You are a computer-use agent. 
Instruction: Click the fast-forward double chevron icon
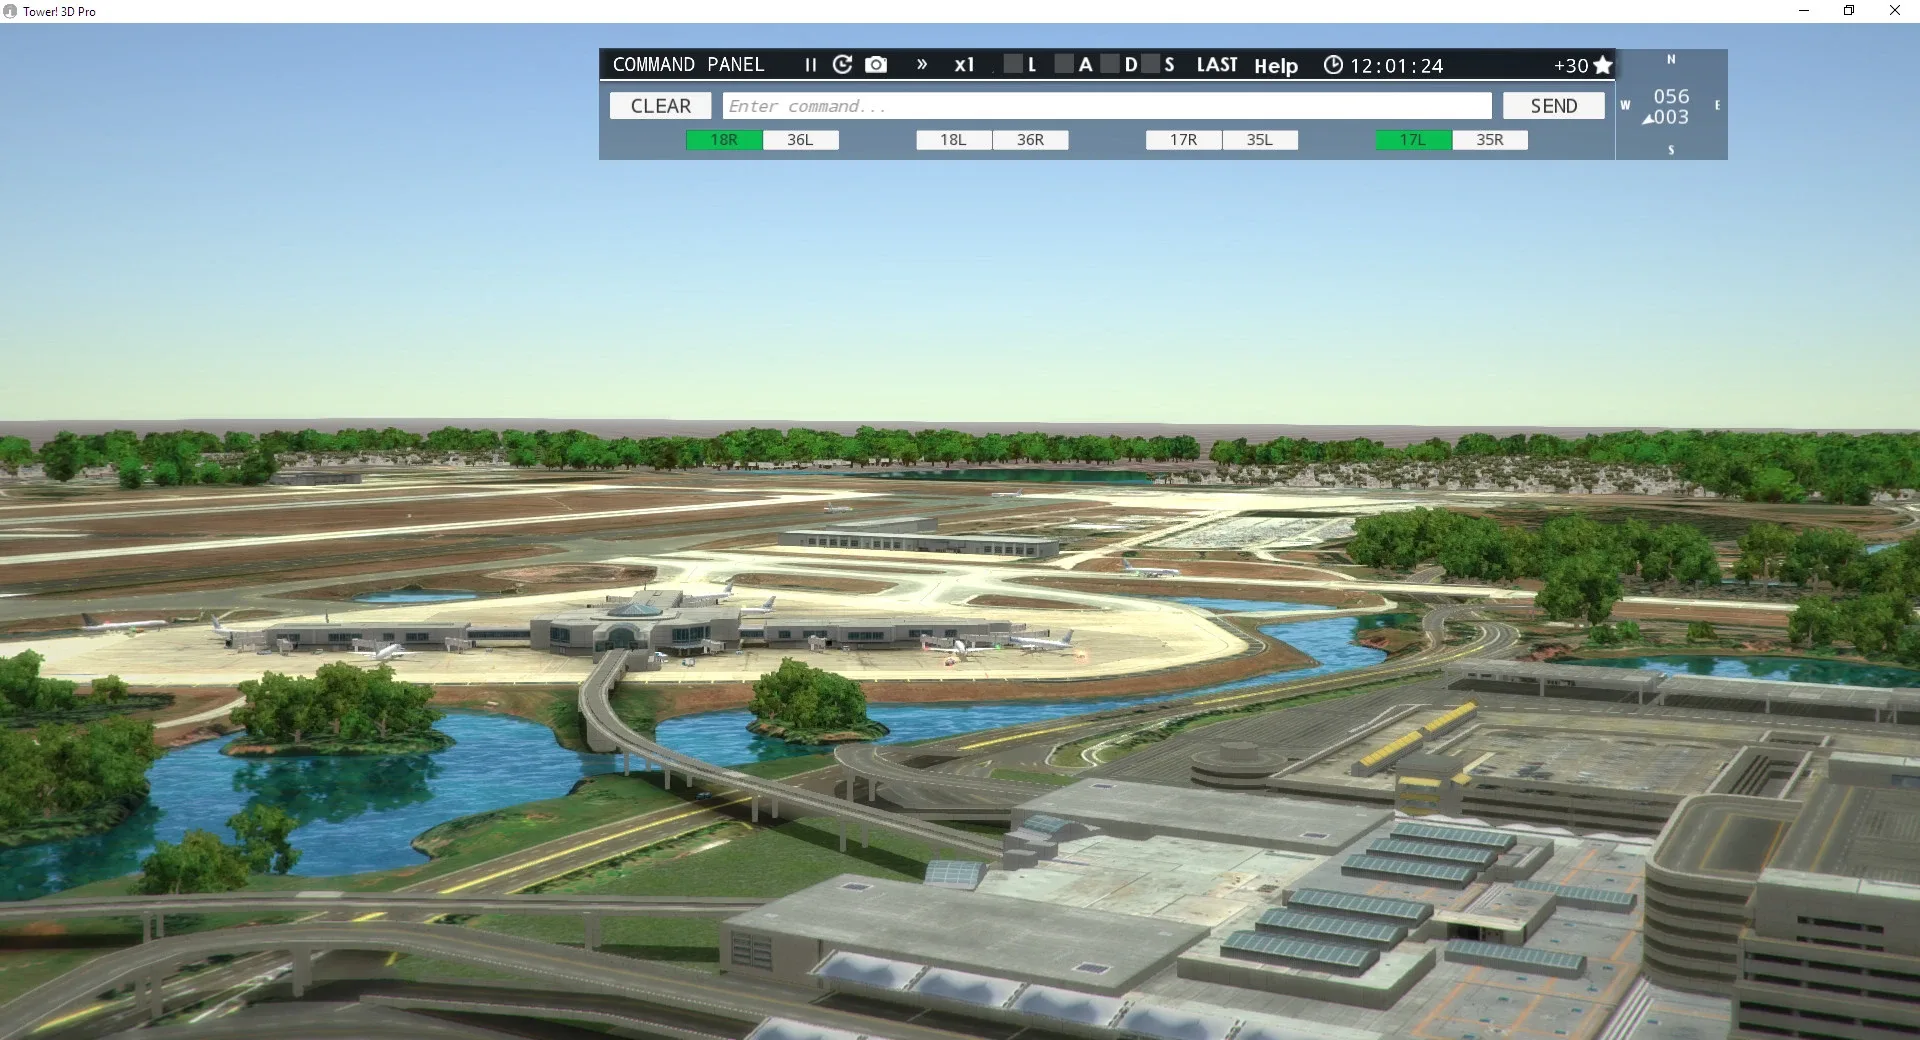coord(922,65)
